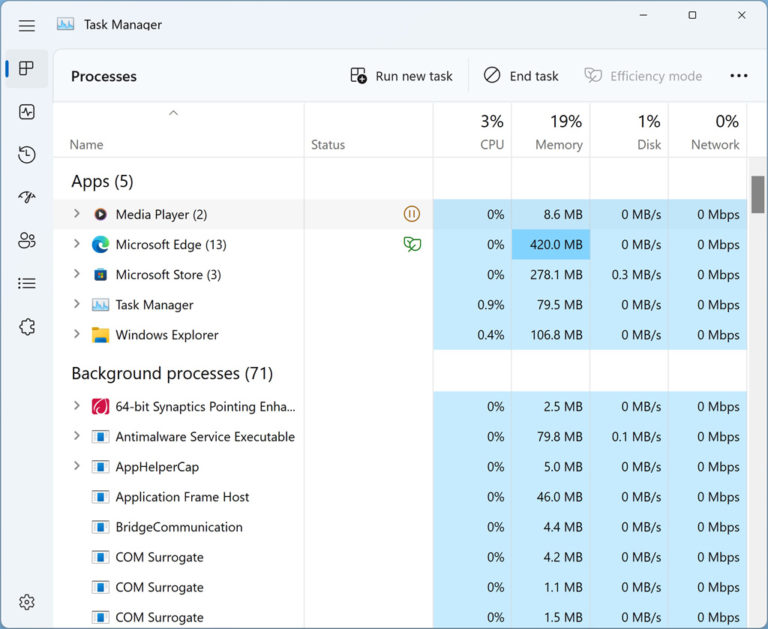The width and height of the screenshot is (768, 629).
Task: Sort by the Name column header
Action: 86,145
